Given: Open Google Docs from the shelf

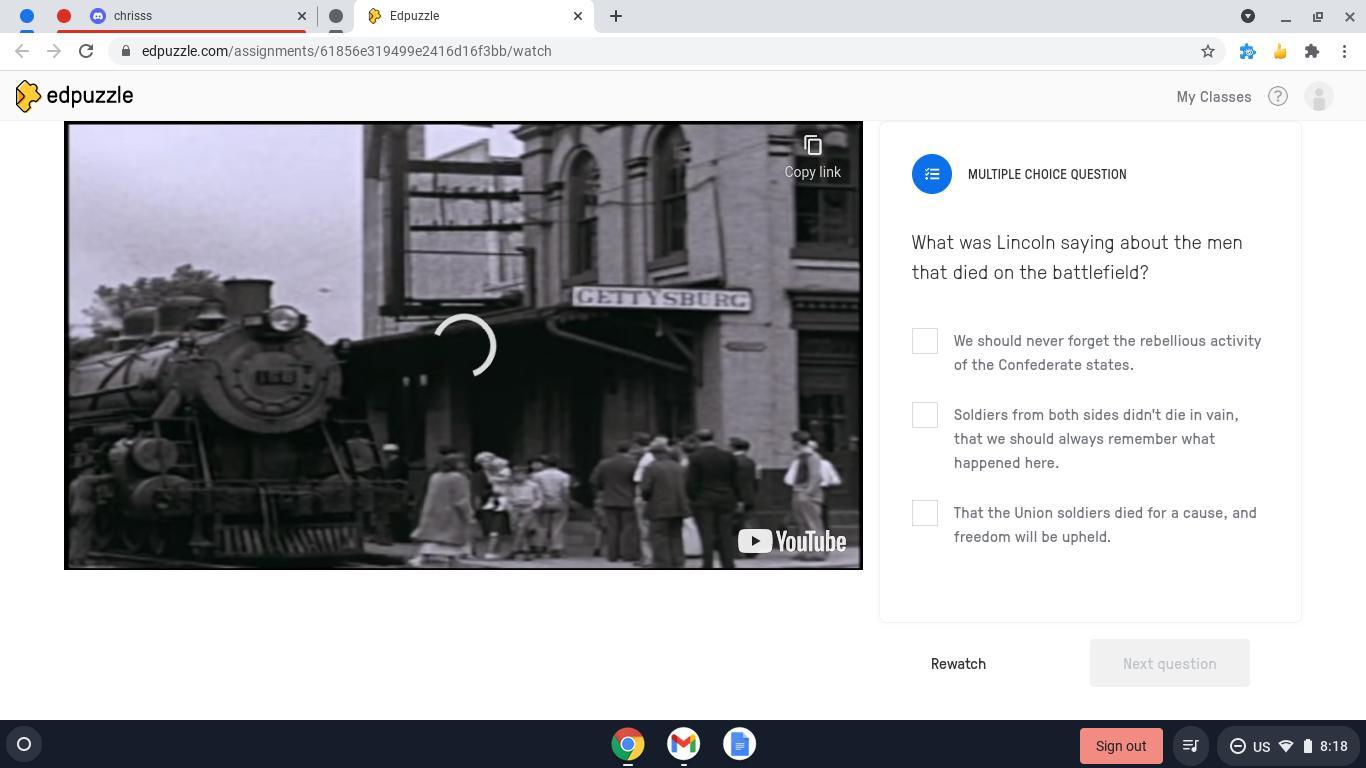Looking at the screenshot, I should click(739, 744).
